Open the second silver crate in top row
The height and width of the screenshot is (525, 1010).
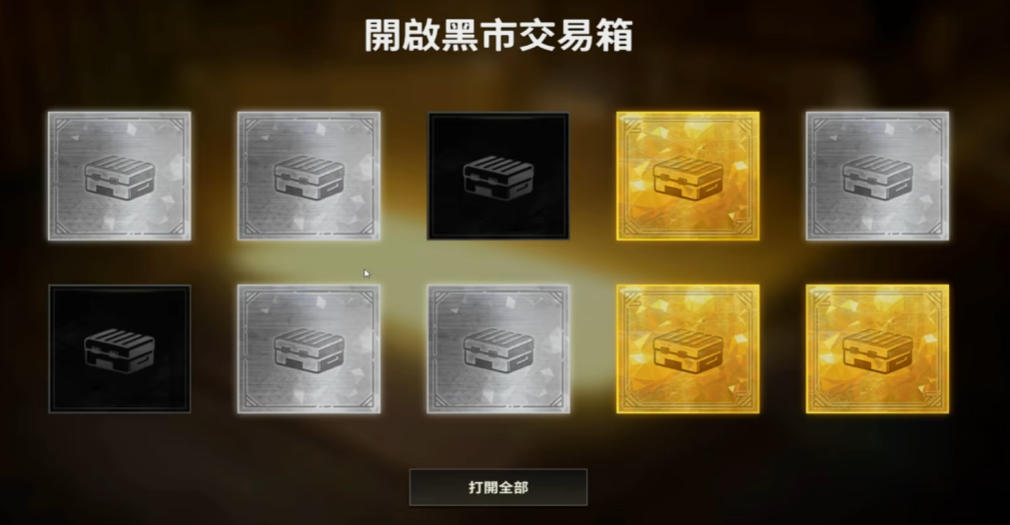click(x=309, y=176)
